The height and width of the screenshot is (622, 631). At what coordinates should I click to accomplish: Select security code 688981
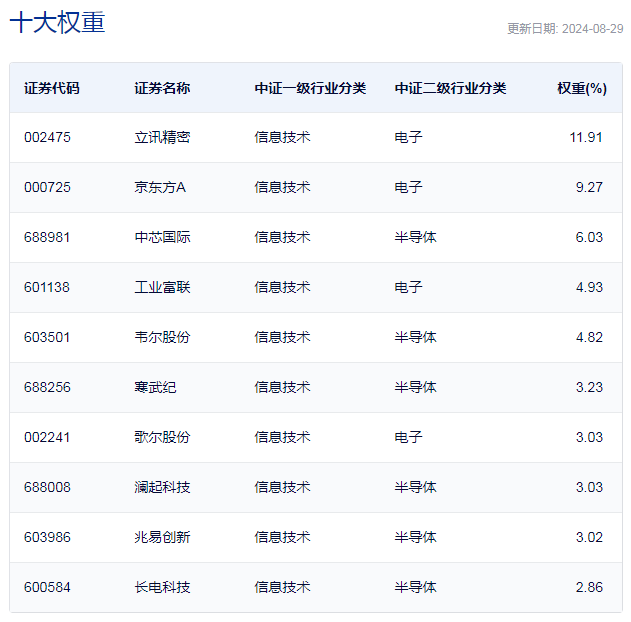pyautogui.click(x=47, y=237)
